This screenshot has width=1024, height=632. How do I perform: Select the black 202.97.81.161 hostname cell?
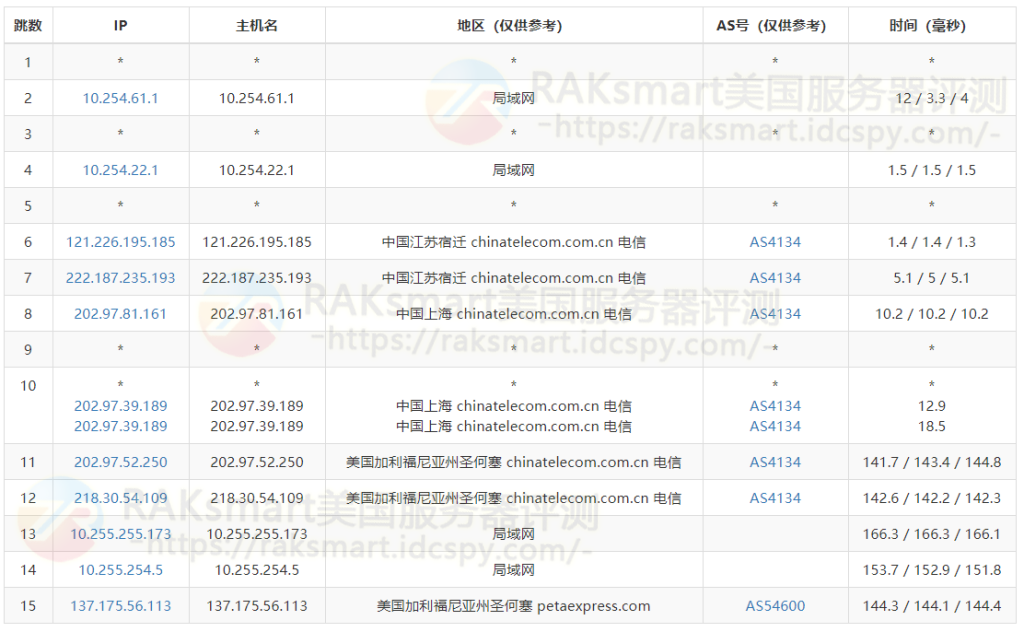pyautogui.click(x=257, y=313)
